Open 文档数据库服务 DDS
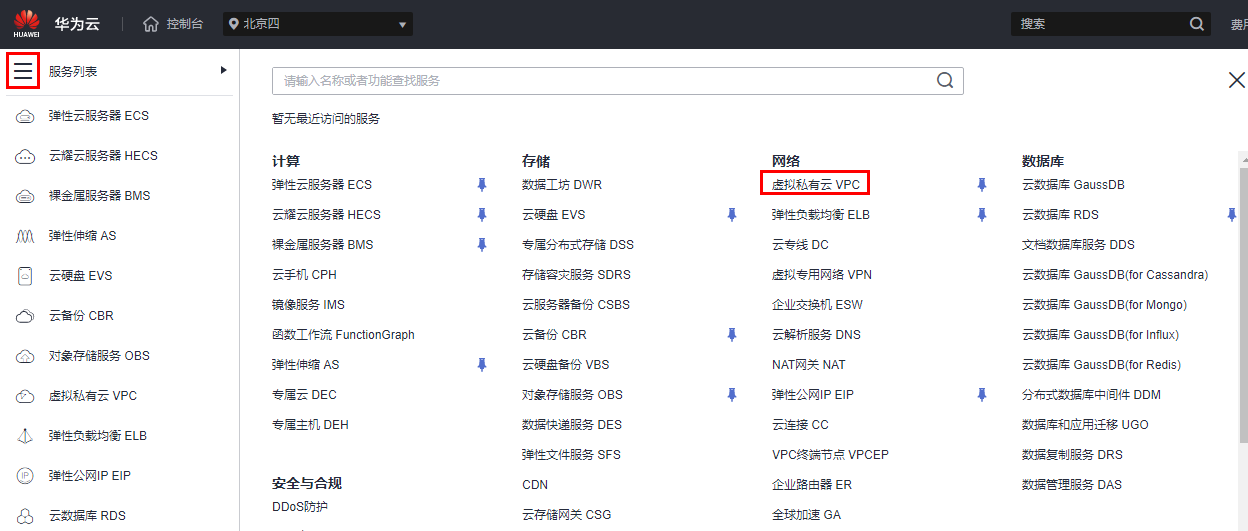1248x531 pixels. pyautogui.click(x=1079, y=245)
